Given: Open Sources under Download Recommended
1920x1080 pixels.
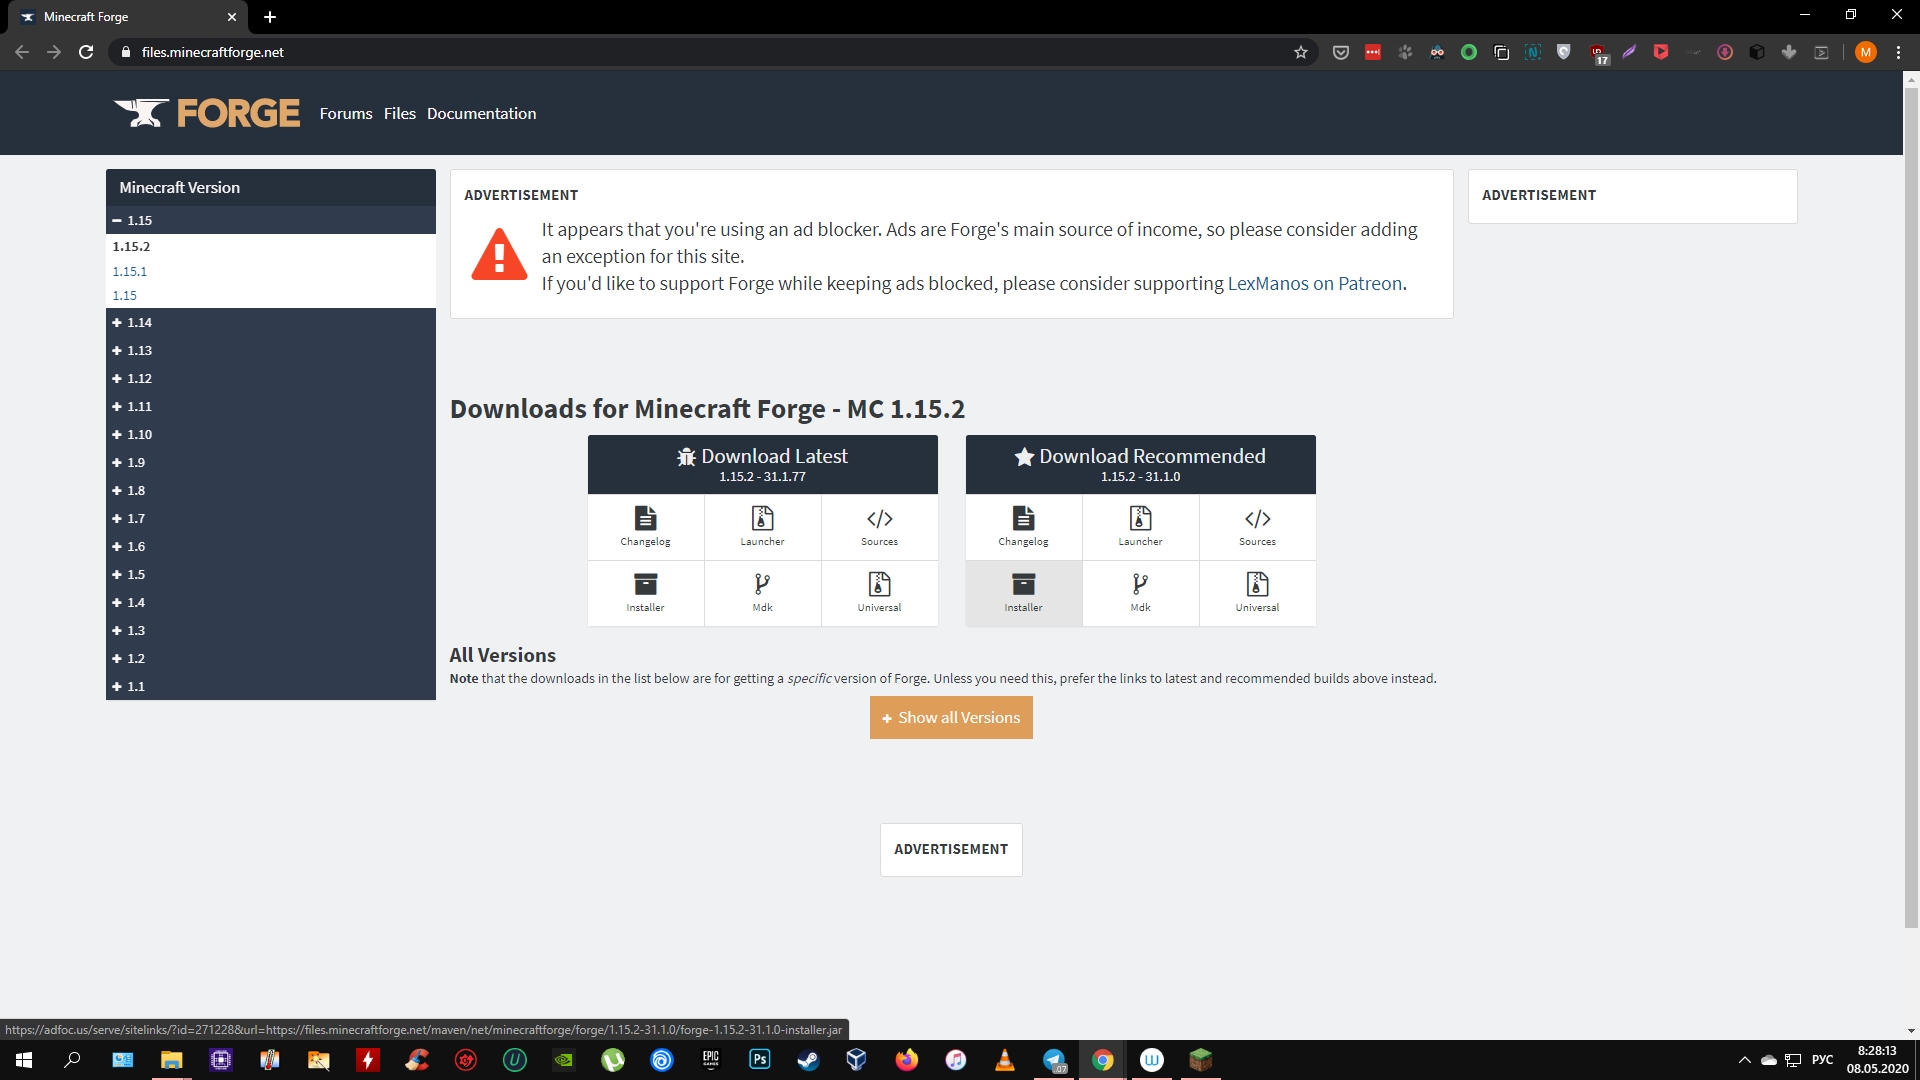Looking at the screenshot, I should pyautogui.click(x=1257, y=527).
